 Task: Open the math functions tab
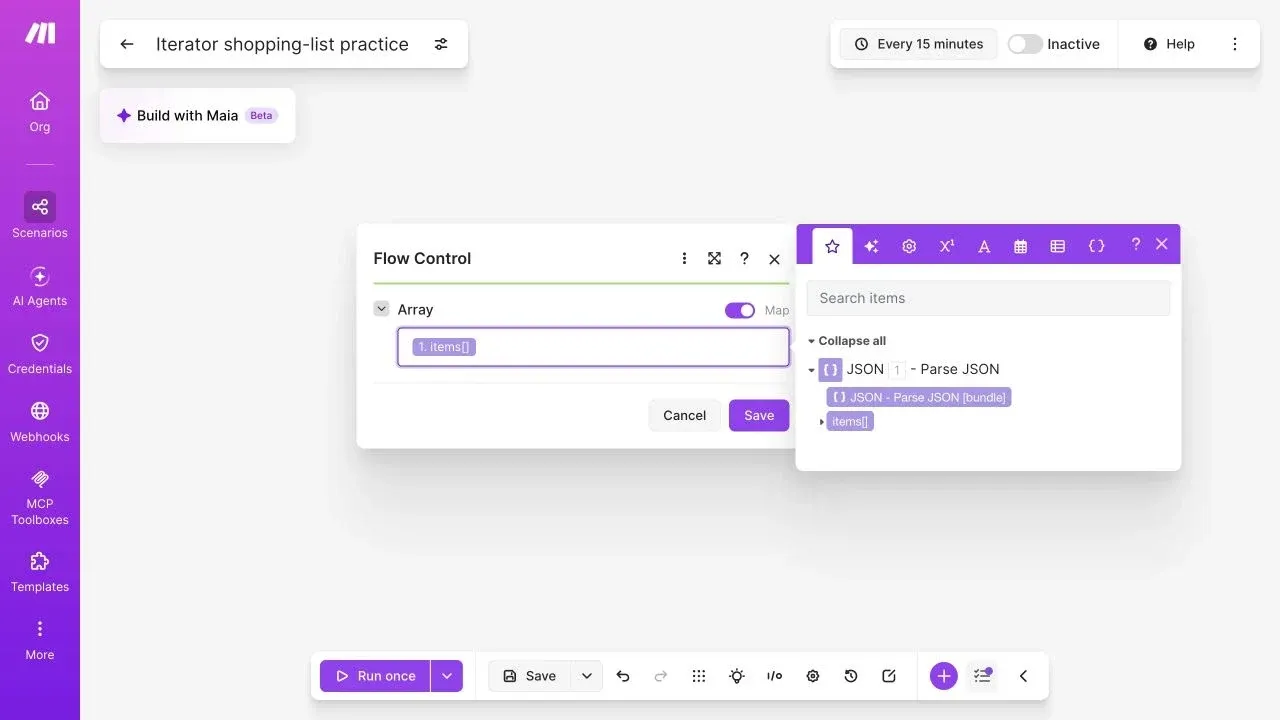pos(946,246)
